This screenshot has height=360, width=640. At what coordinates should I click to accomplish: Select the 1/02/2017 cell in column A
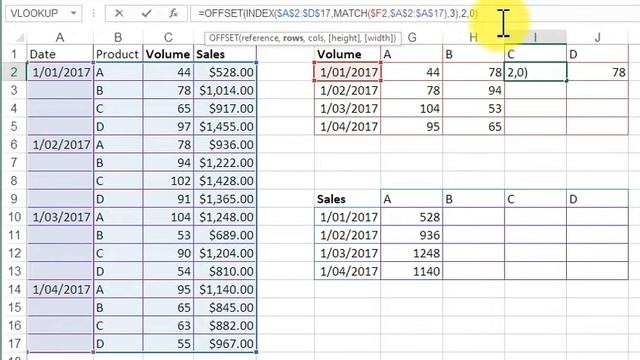tap(60, 144)
